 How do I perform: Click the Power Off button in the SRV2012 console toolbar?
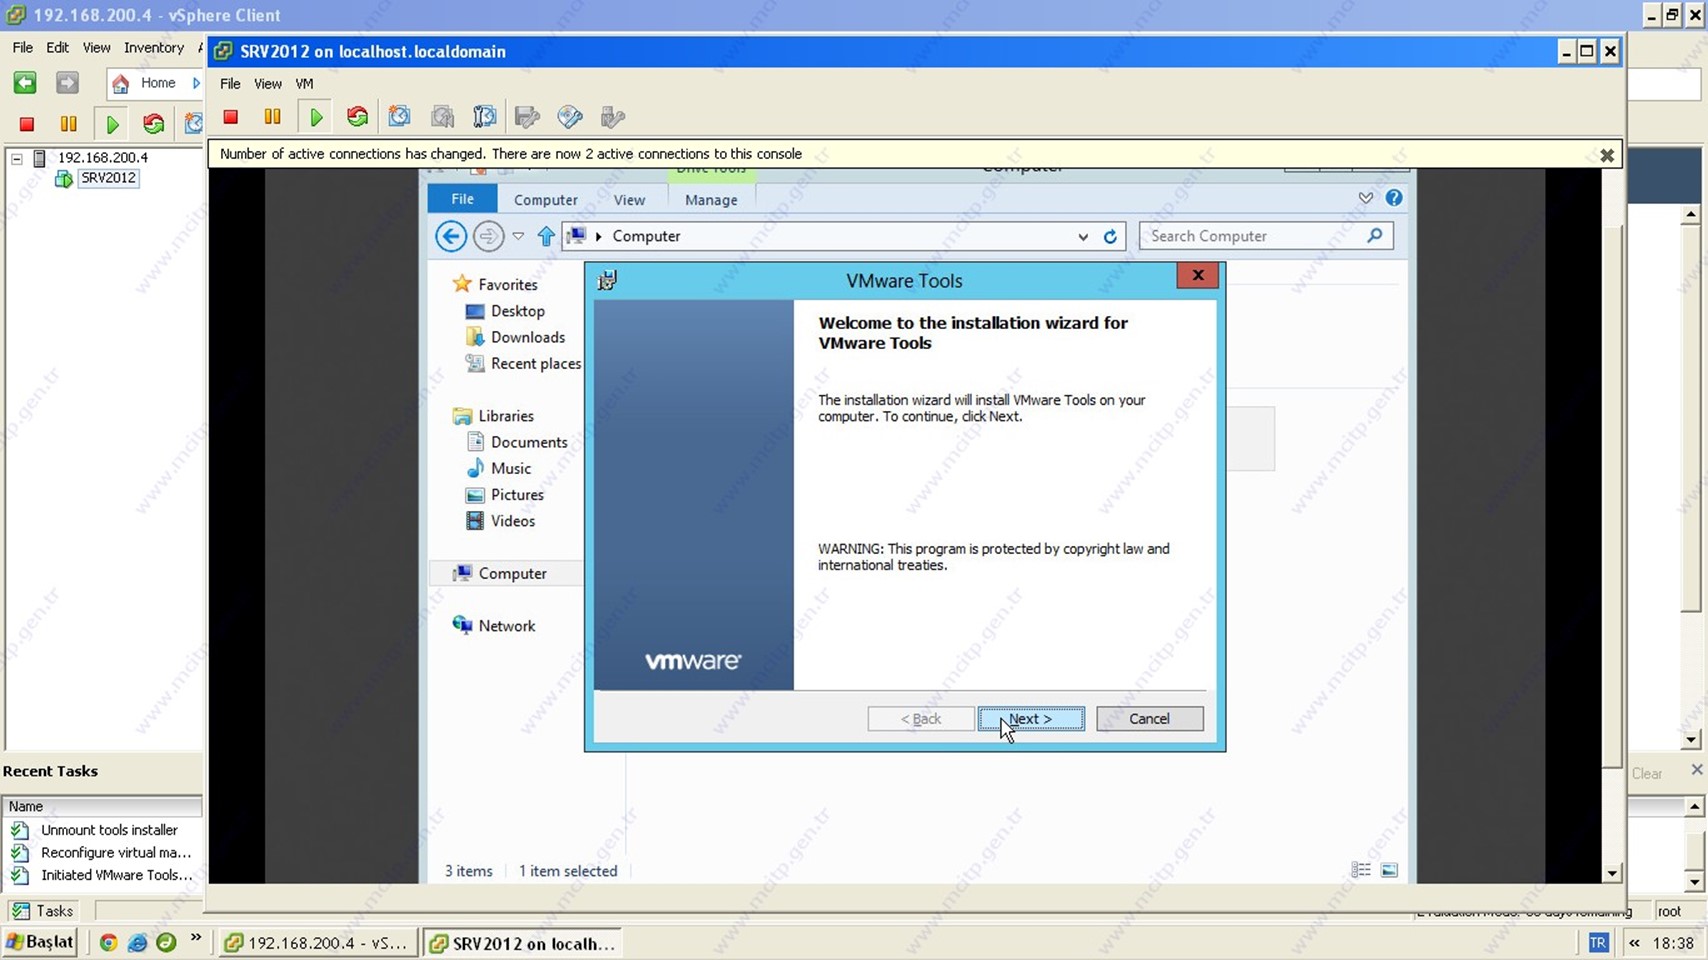tap(230, 117)
